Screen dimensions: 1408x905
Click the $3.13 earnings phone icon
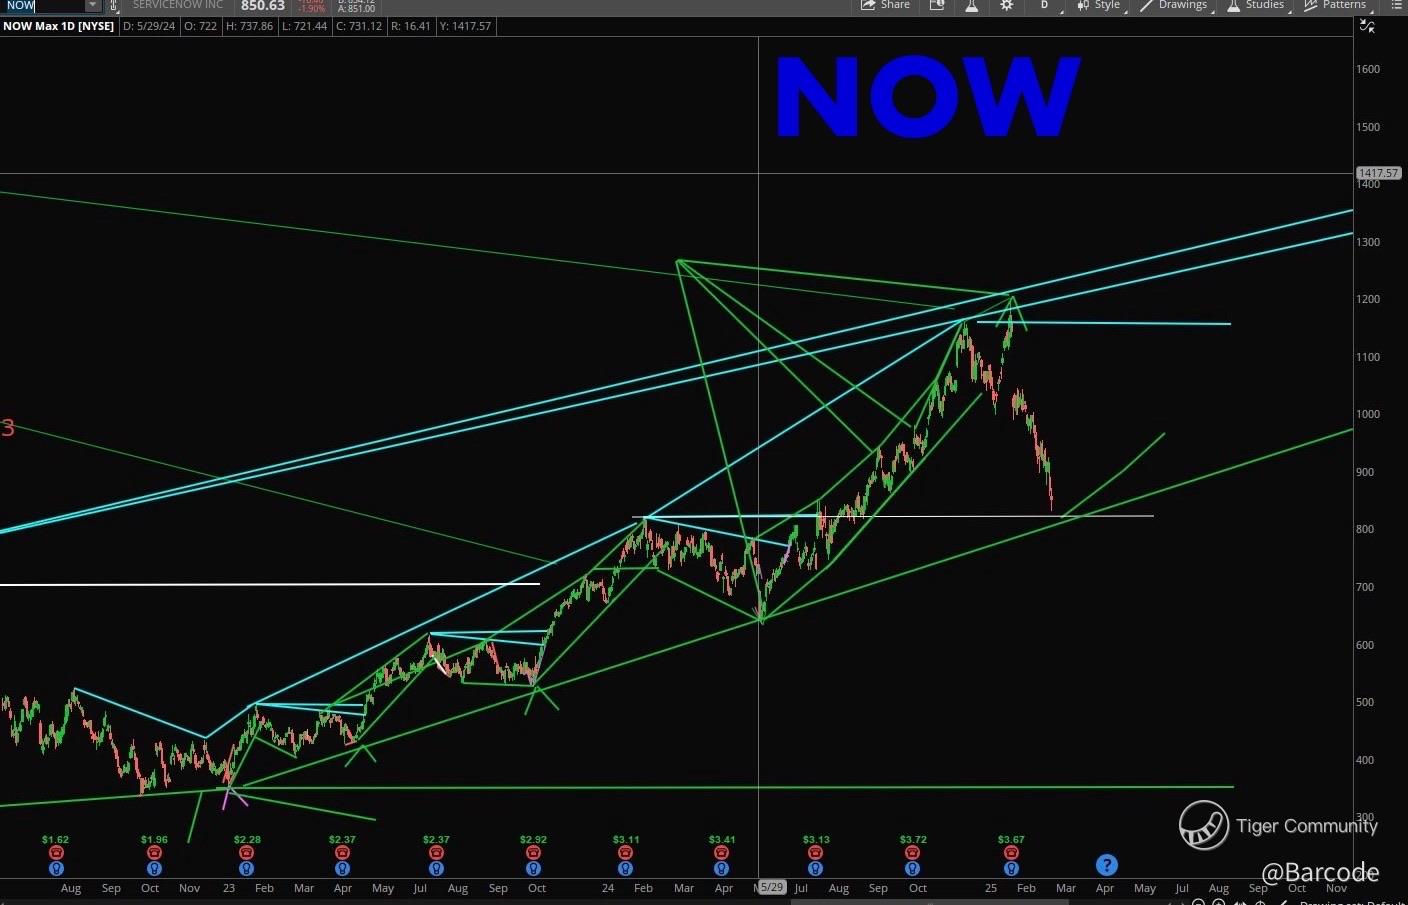click(x=816, y=853)
